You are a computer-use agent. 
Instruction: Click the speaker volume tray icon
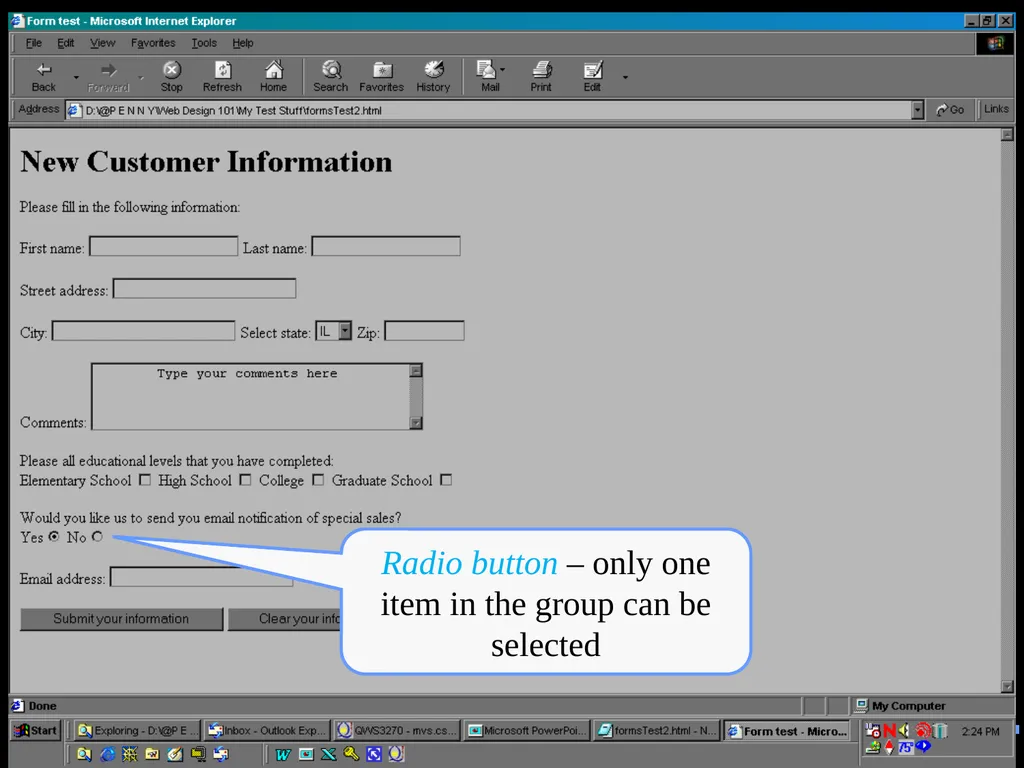(x=904, y=730)
